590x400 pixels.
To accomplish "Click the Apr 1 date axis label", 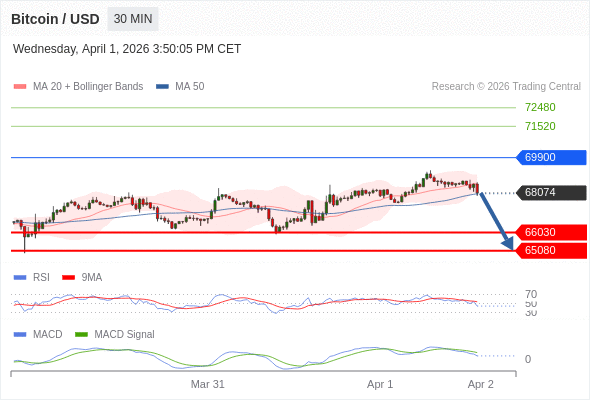I will pos(380,385).
